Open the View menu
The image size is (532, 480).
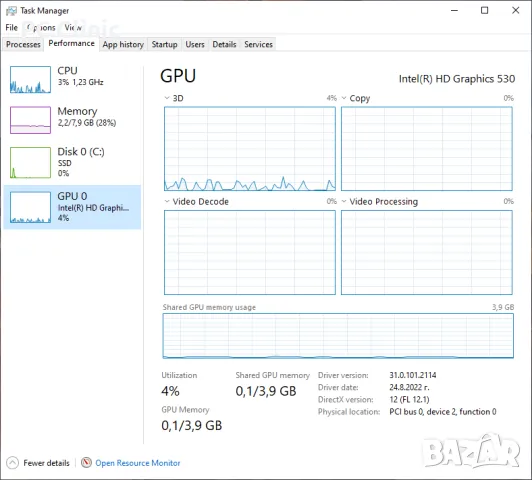(x=73, y=27)
